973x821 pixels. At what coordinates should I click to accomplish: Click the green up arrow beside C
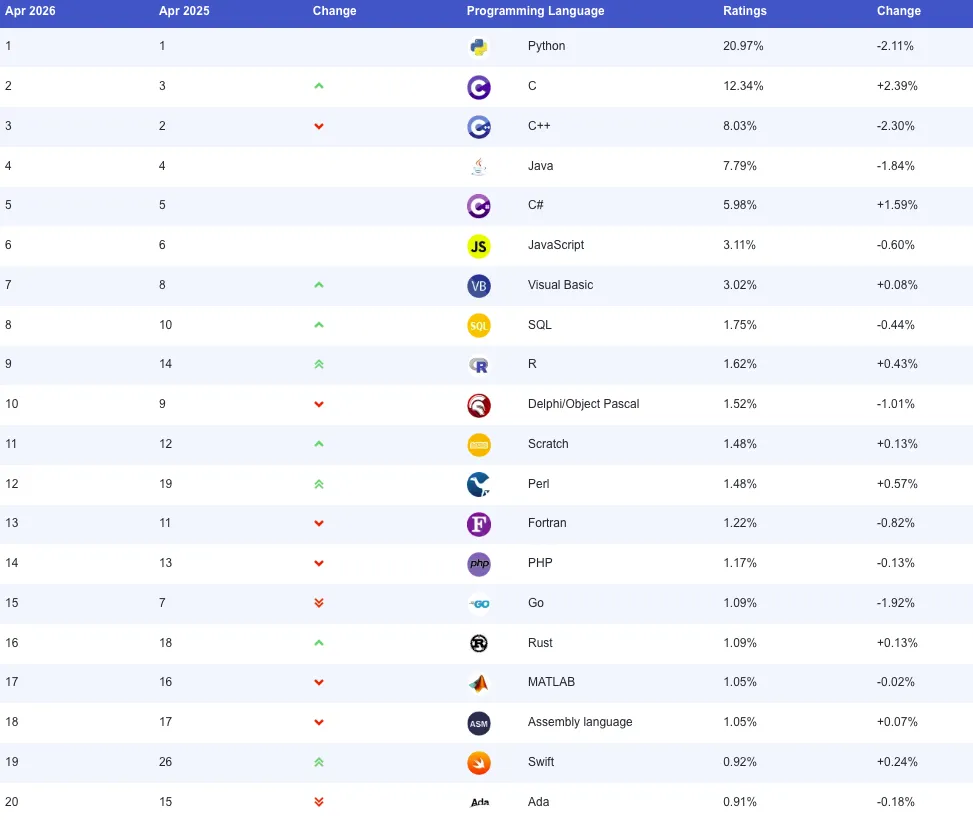[x=319, y=86]
